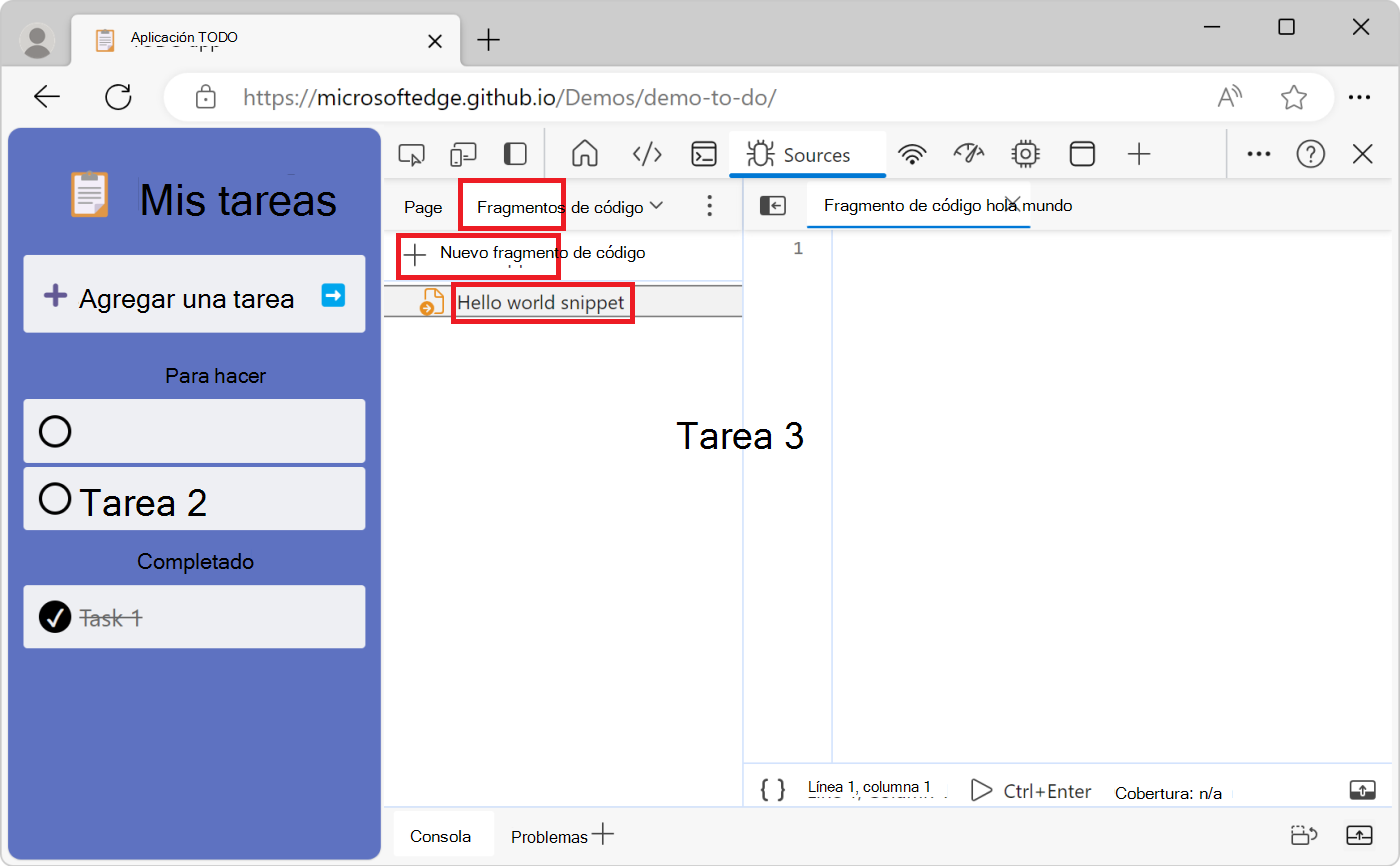Open Customize DevTools ellipsis menu
1400x866 pixels.
coord(1258,154)
